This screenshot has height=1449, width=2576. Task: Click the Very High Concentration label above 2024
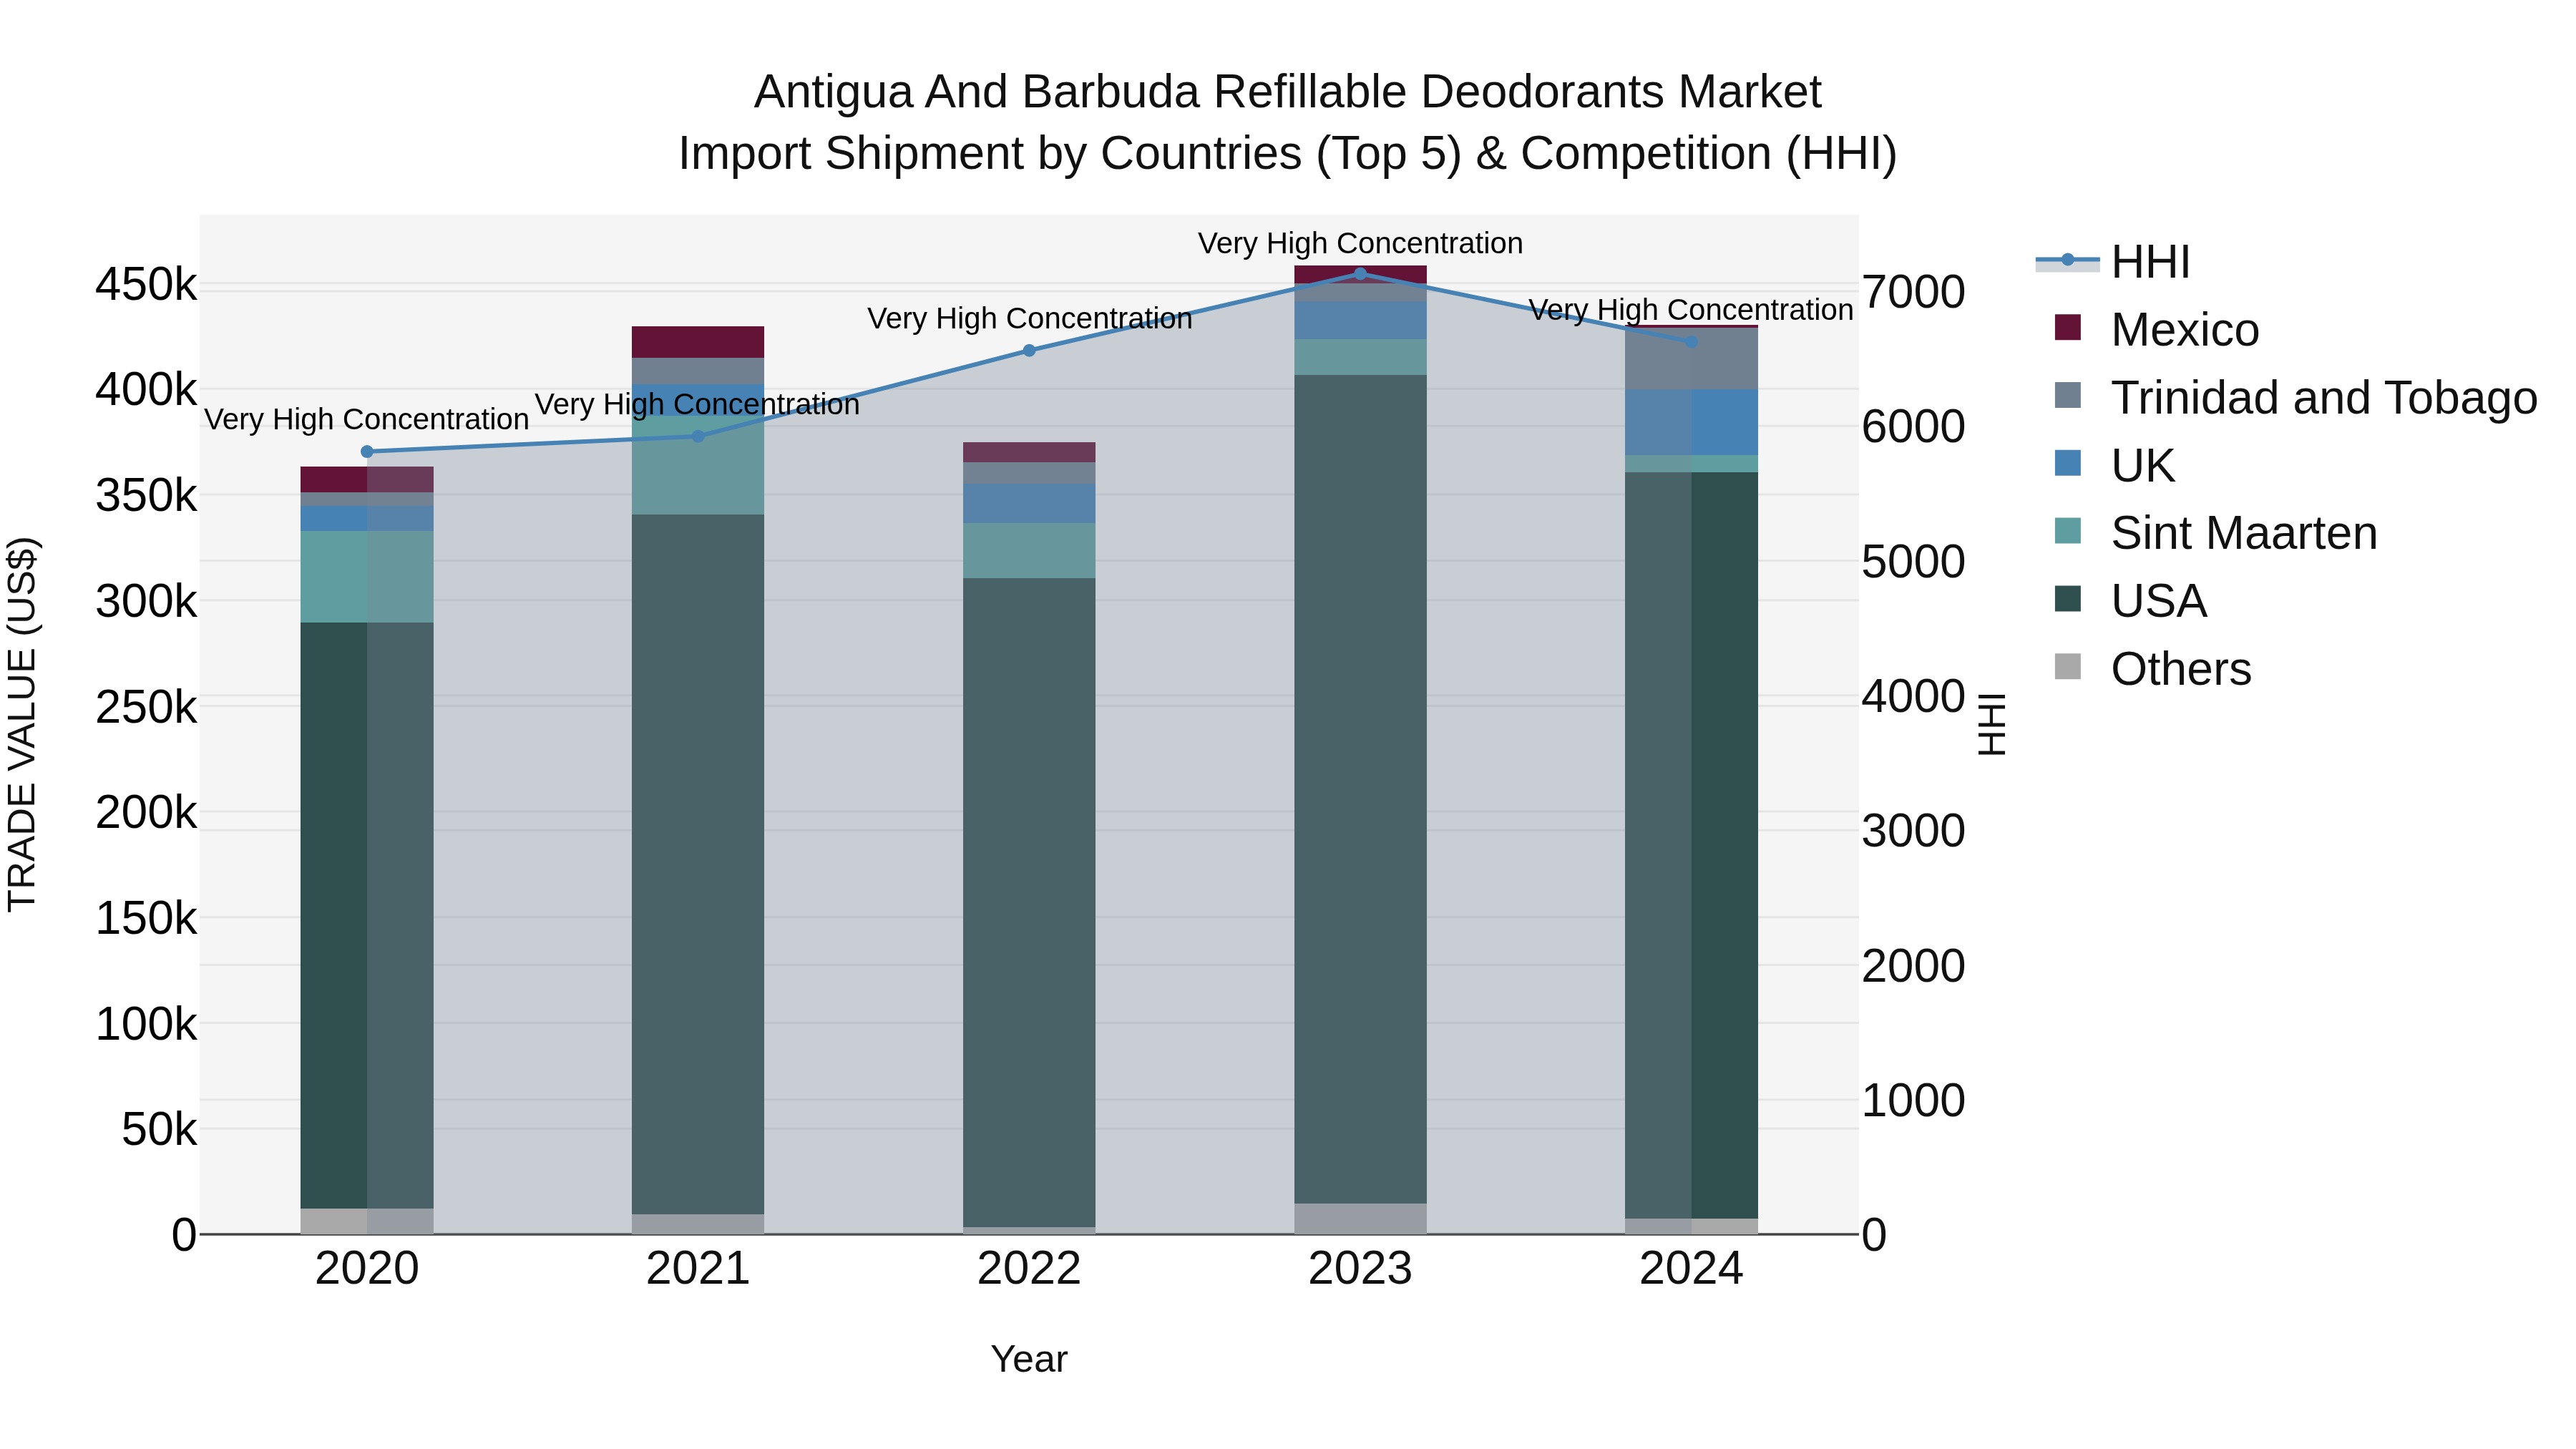[1691, 310]
